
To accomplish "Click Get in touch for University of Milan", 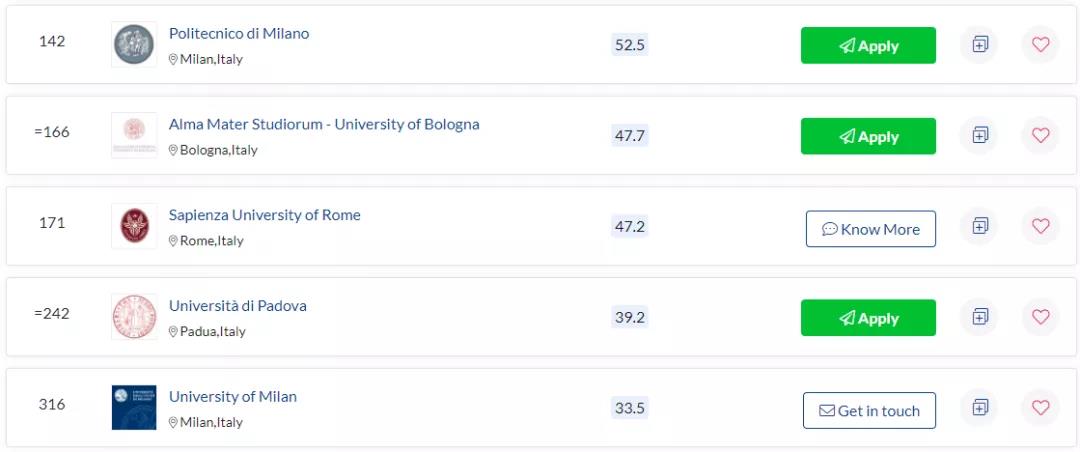I will (869, 411).
